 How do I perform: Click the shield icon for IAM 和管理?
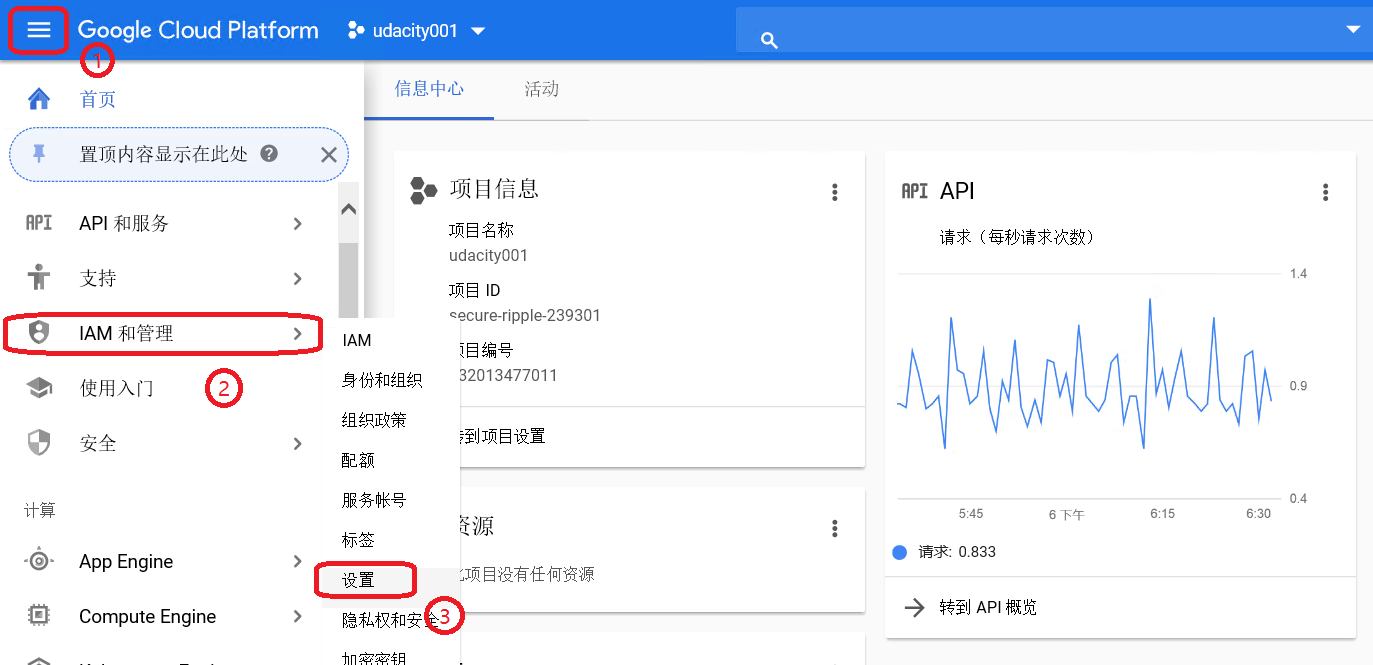point(38,333)
